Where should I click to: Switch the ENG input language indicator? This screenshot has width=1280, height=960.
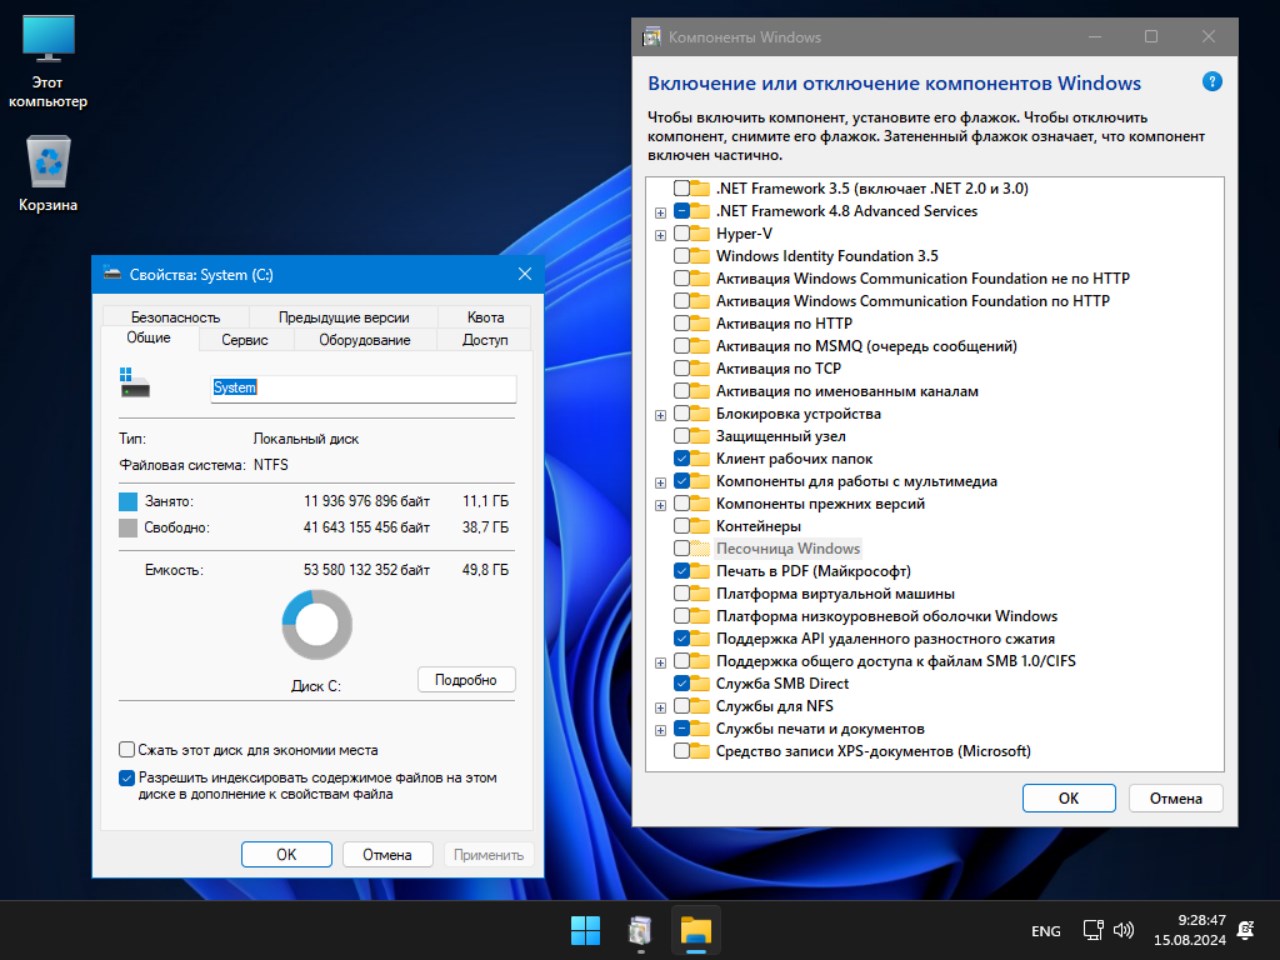(1046, 931)
